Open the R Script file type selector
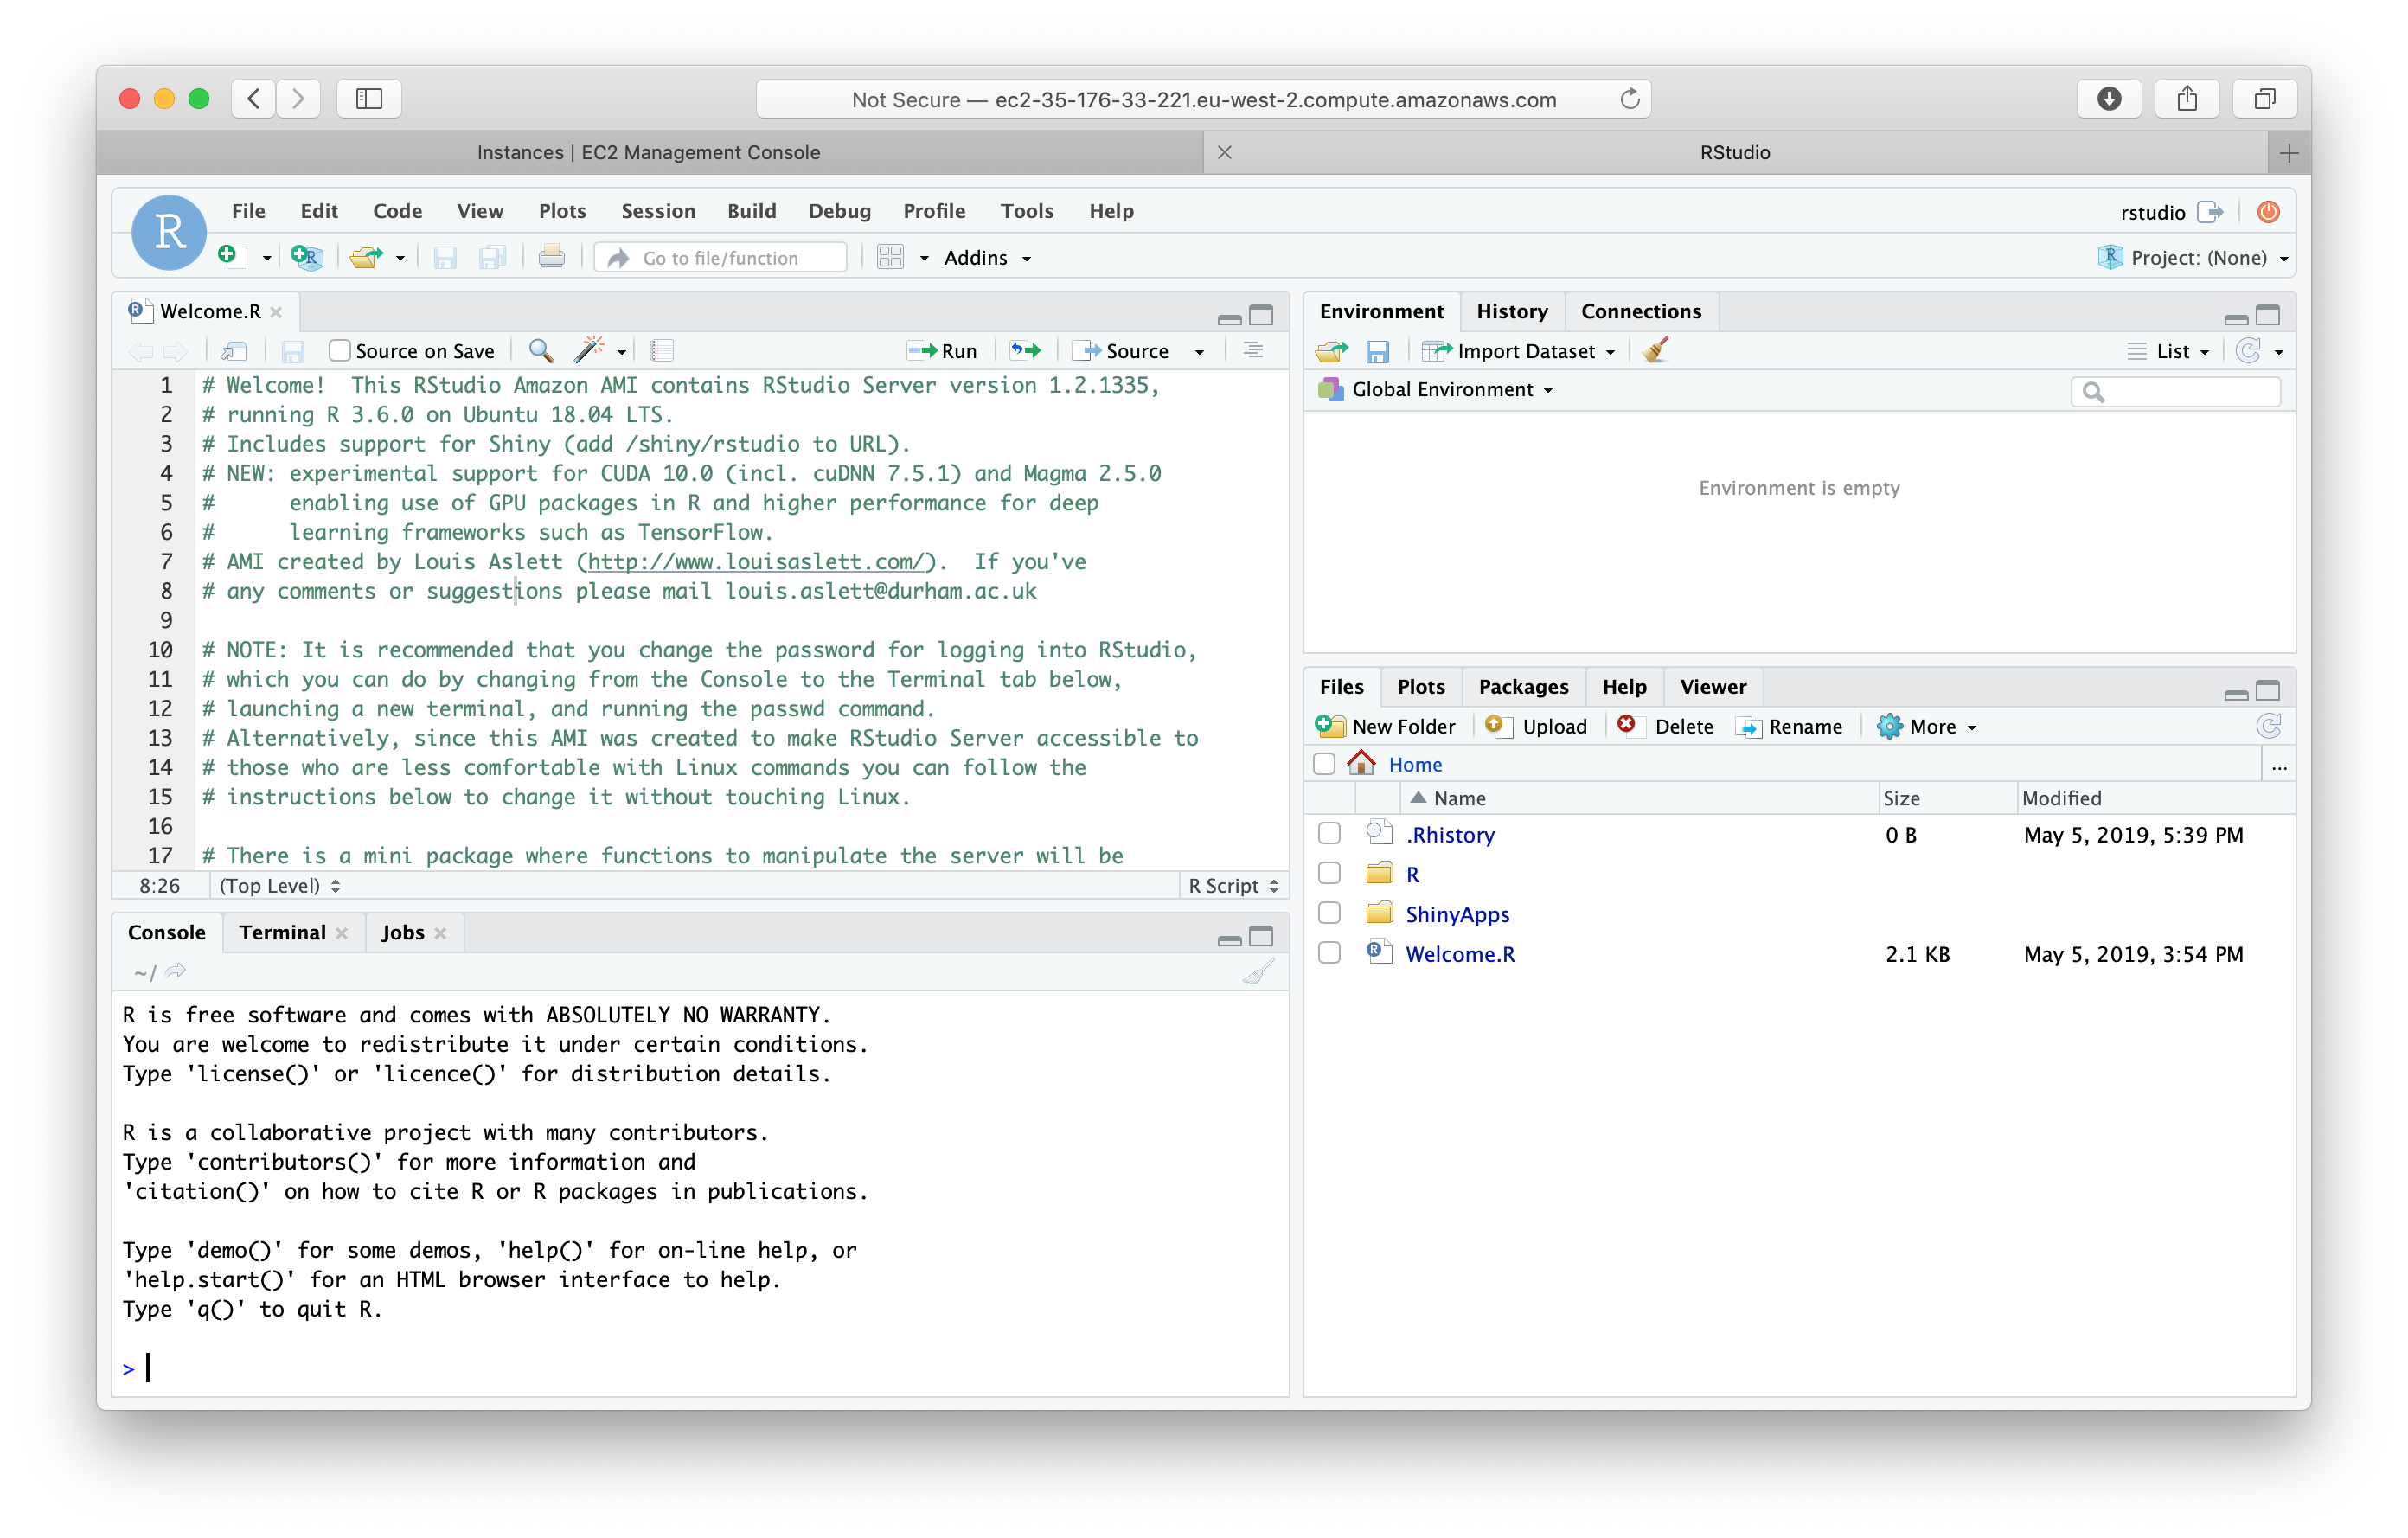 (x=1233, y=886)
